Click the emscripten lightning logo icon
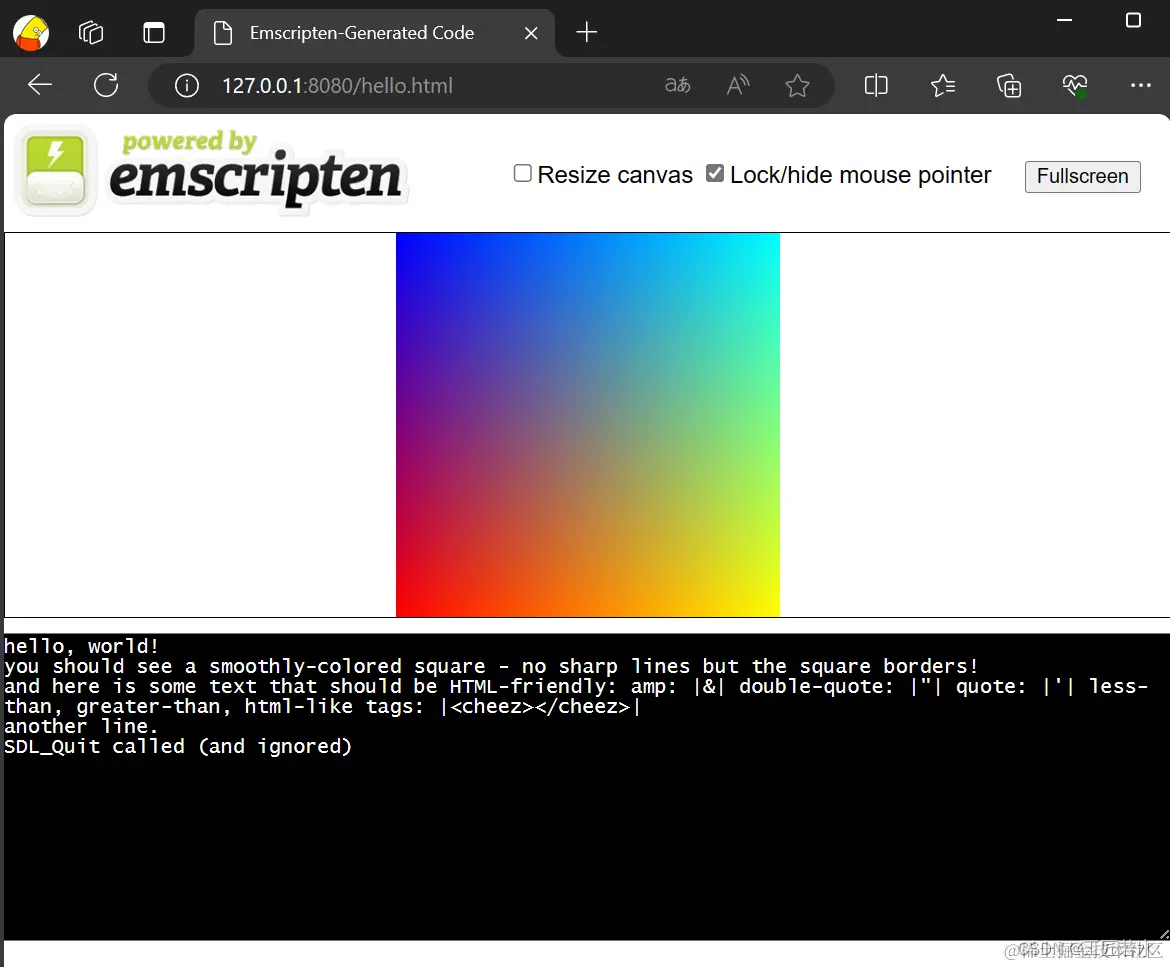1170x967 pixels. [55, 171]
